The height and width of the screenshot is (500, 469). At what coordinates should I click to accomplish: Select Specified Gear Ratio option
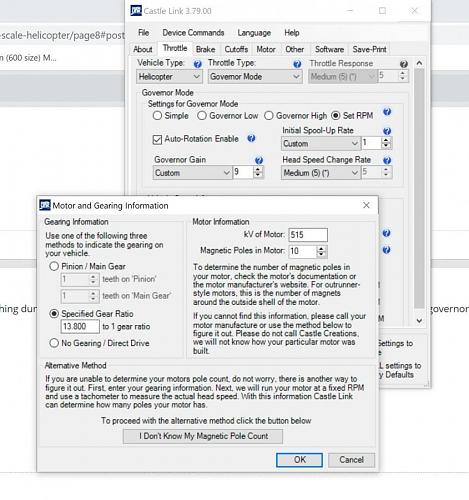click(54, 314)
